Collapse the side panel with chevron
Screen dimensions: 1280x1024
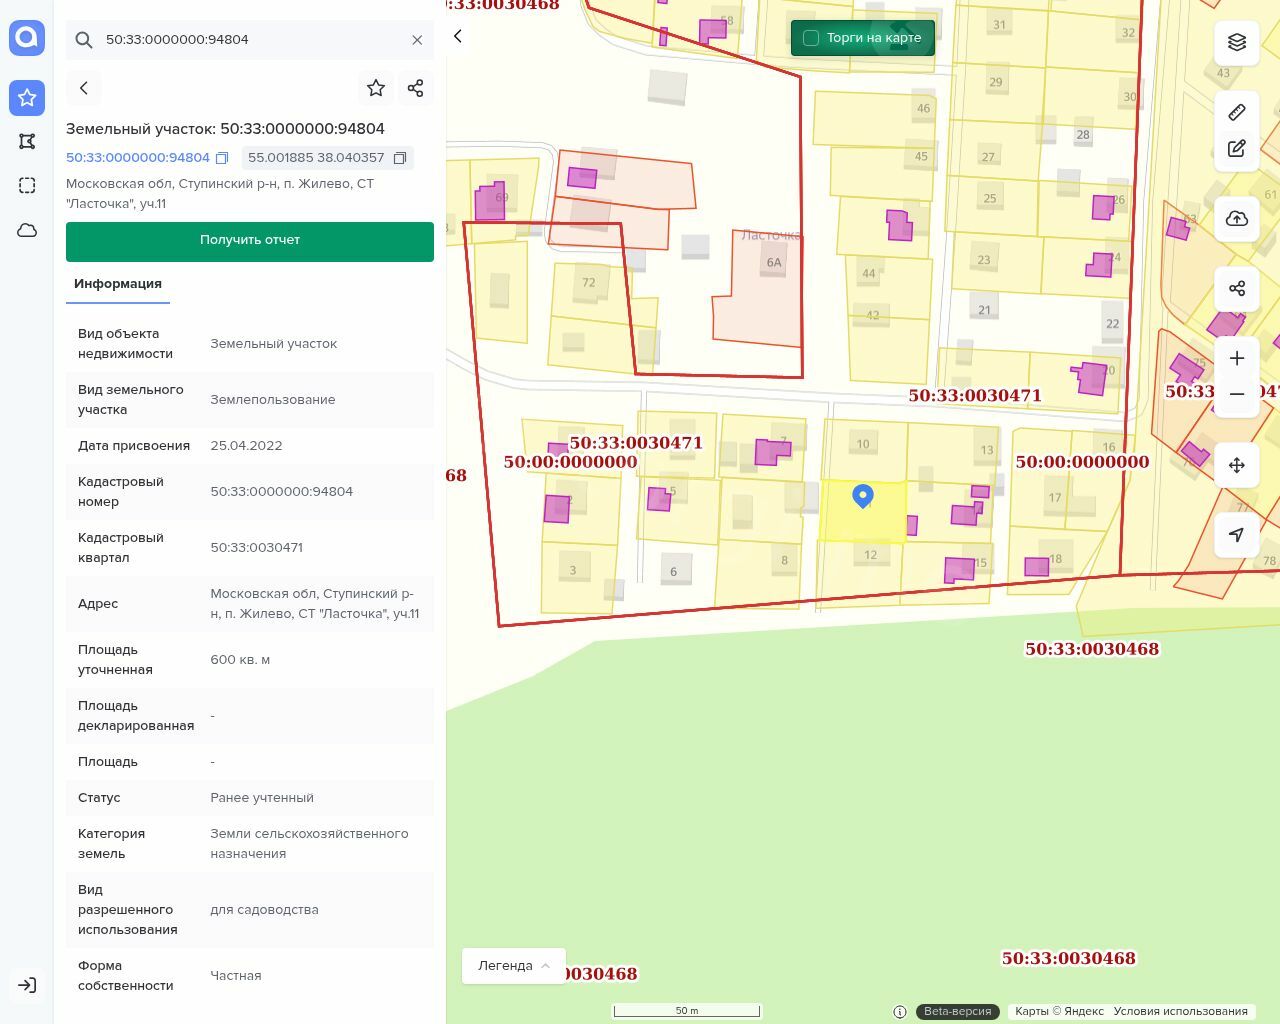(458, 36)
